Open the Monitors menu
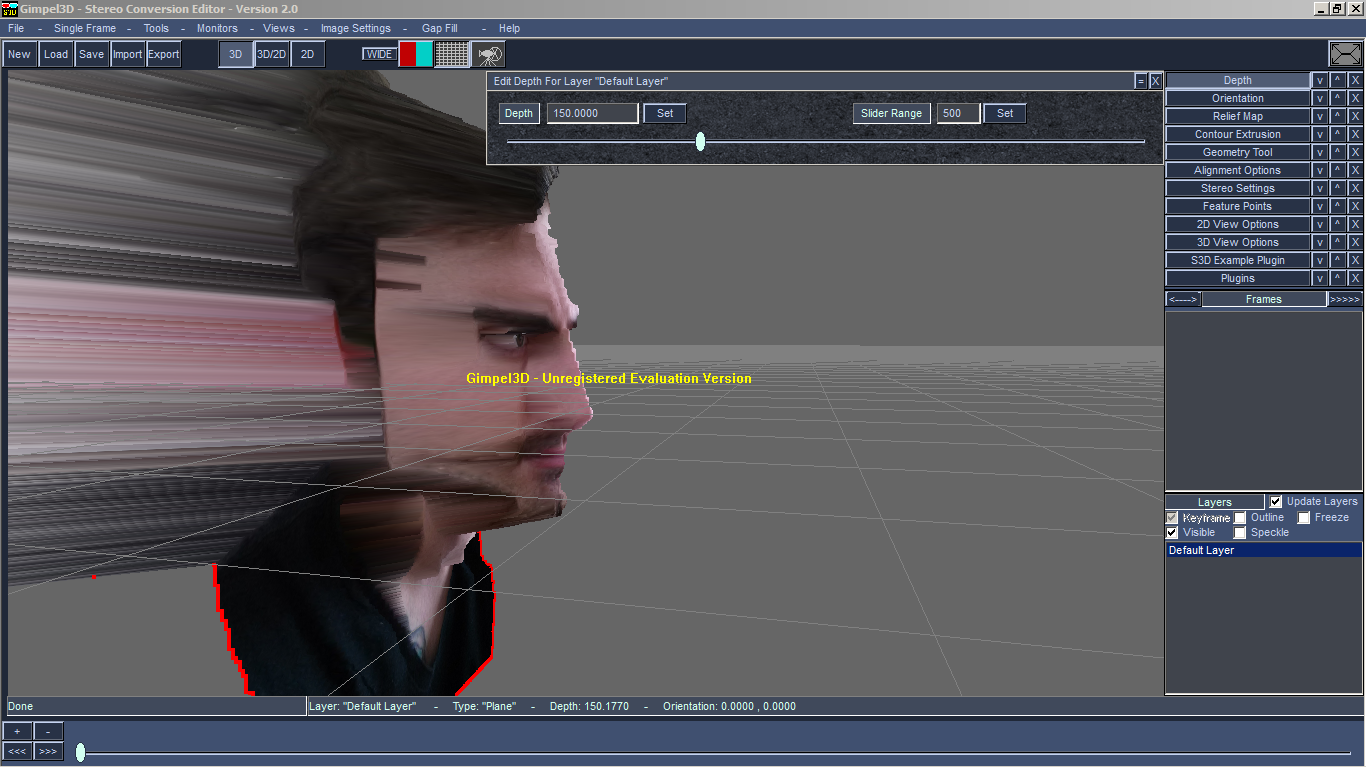The image size is (1366, 768). (x=217, y=29)
